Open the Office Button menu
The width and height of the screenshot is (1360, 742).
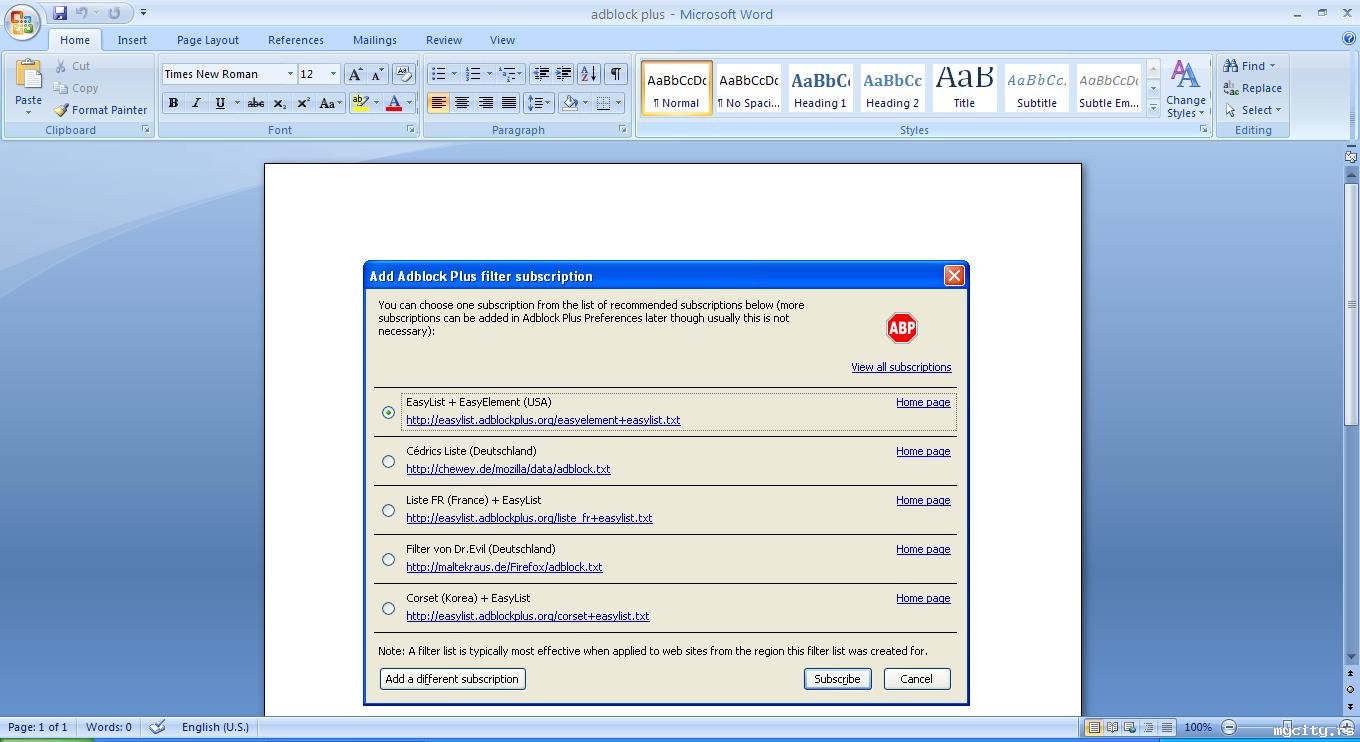pos(22,22)
